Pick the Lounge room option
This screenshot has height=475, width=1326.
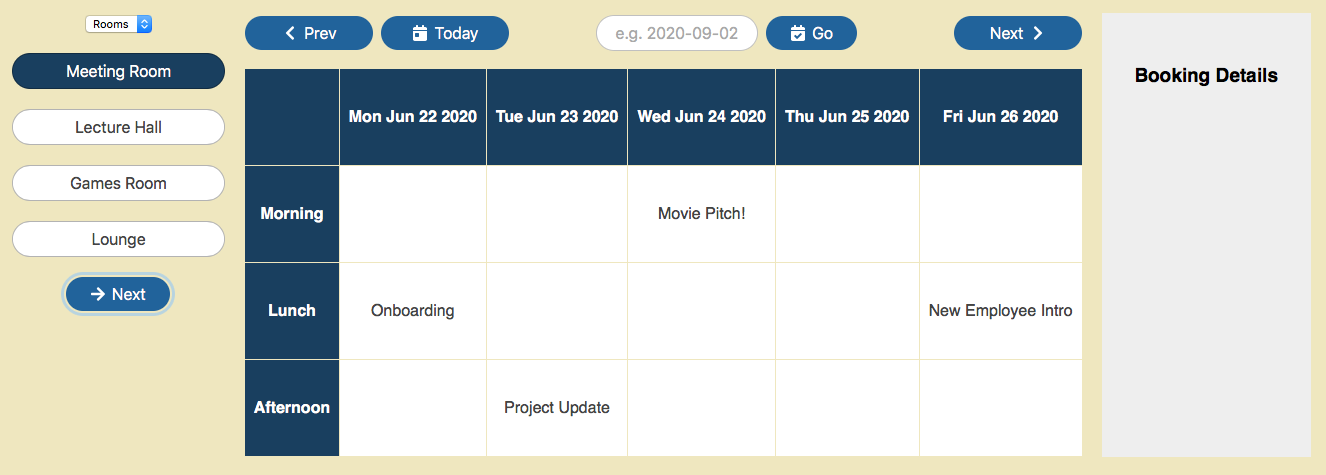(118, 239)
